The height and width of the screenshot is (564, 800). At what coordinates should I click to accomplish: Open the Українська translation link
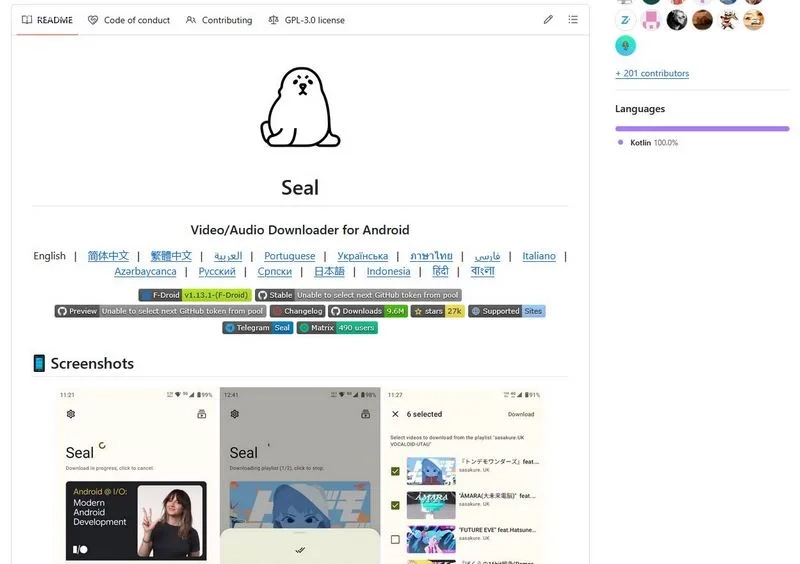click(x=362, y=256)
